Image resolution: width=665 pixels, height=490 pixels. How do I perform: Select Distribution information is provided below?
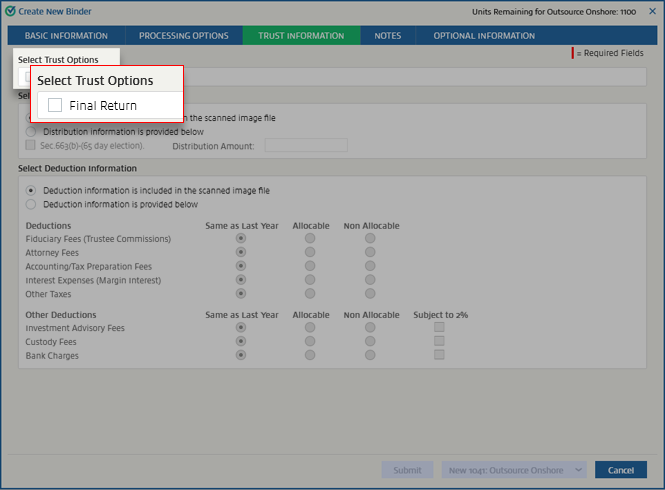tap(31, 131)
